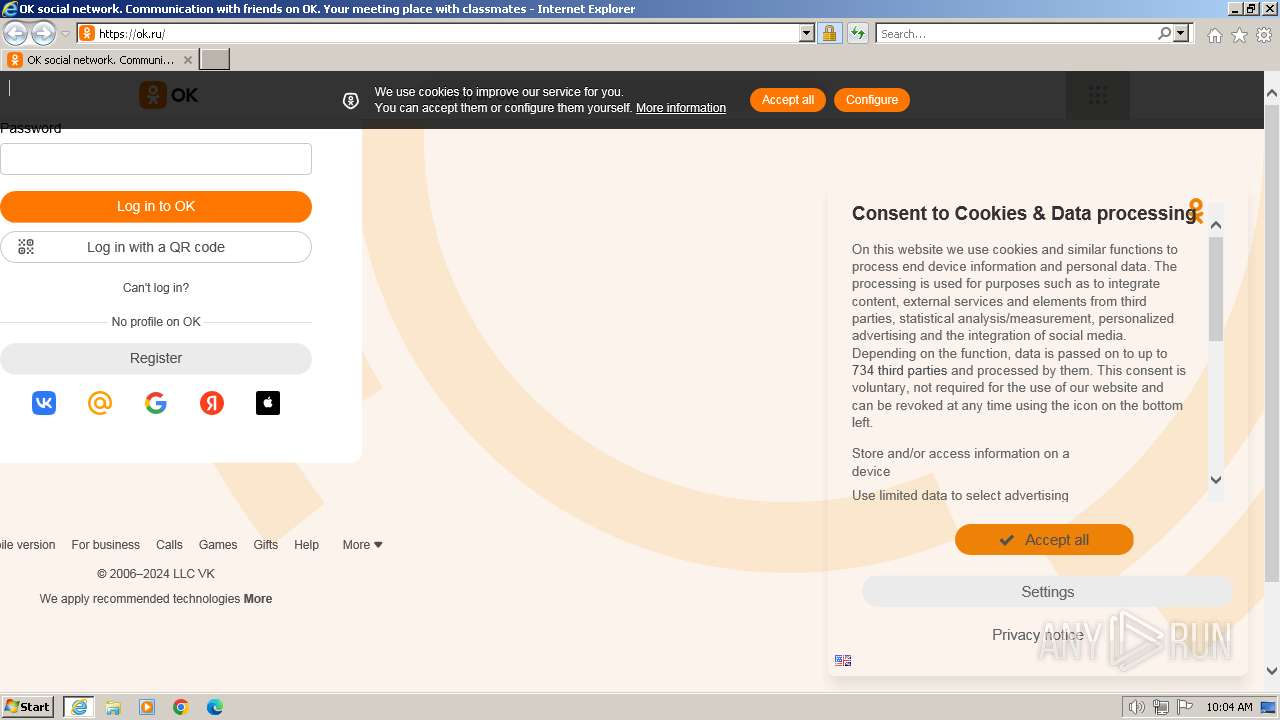
Task: Click the volume tray icon
Action: pos(1137,707)
